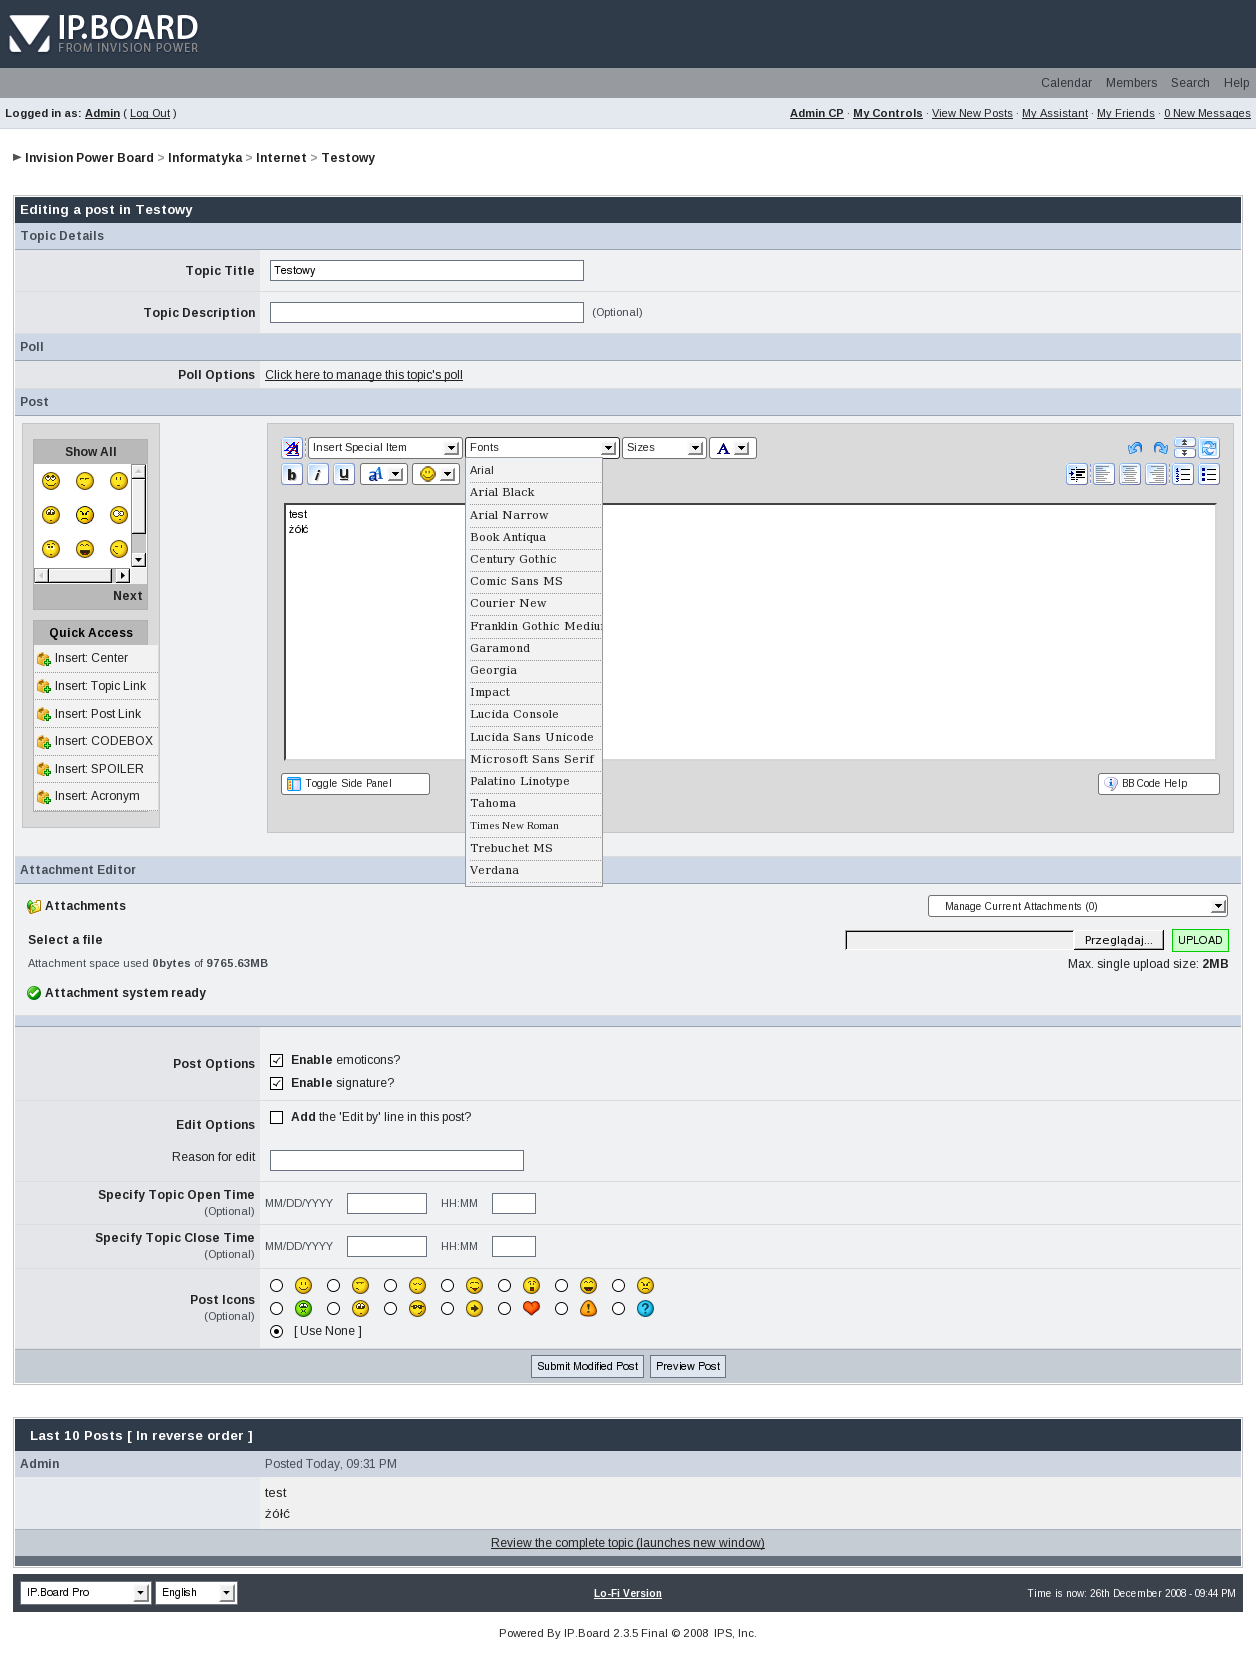Viewport: 1256px width, 1669px height.
Task: Click the bold formatting button
Action: (292, 475)
